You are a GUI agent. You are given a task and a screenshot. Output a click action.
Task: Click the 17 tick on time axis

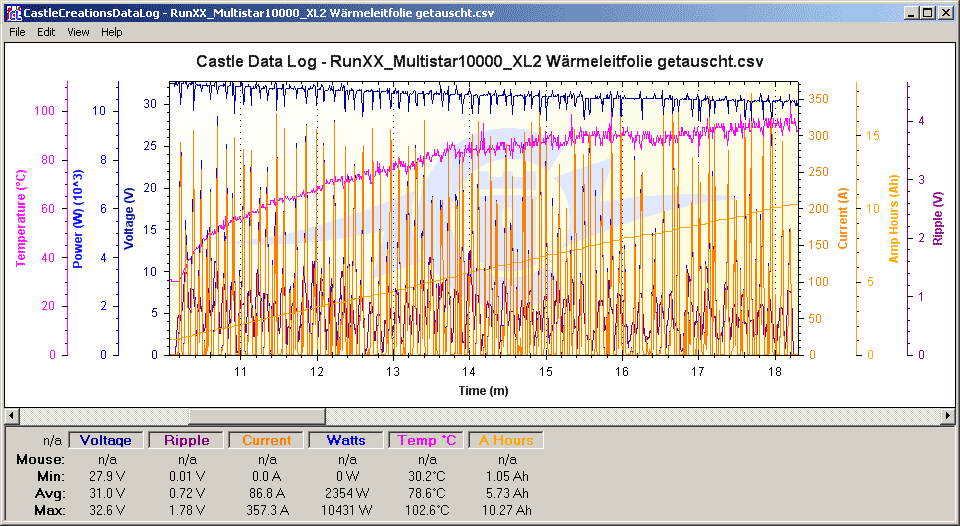point(698,371)
